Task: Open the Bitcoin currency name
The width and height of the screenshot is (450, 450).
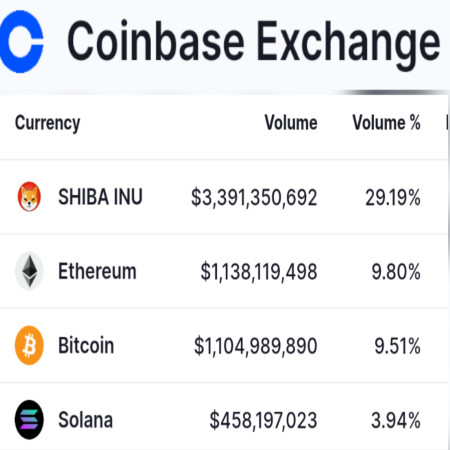Action: [86, 345]
